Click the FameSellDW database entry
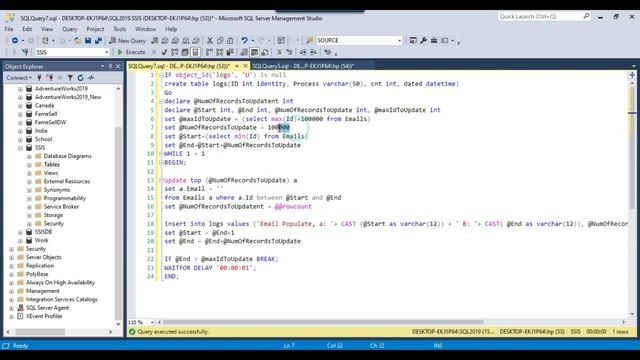This screenshot has width=640, height=360. pos(50,122)
